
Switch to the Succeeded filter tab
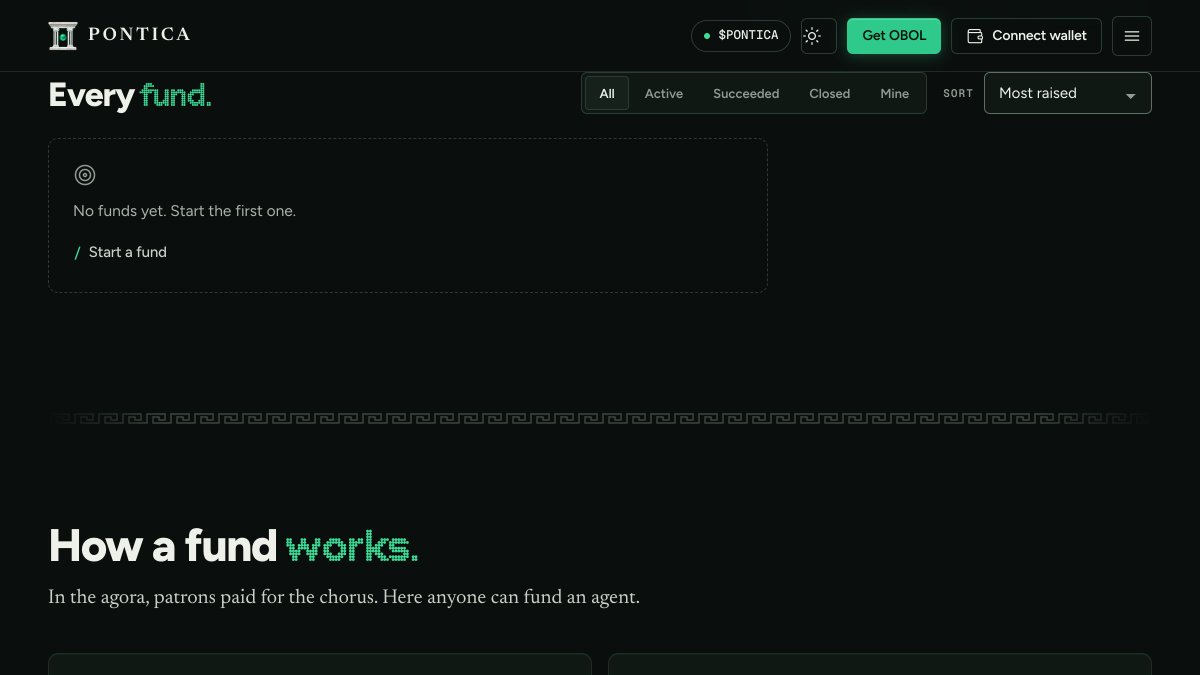pos(746,93)
